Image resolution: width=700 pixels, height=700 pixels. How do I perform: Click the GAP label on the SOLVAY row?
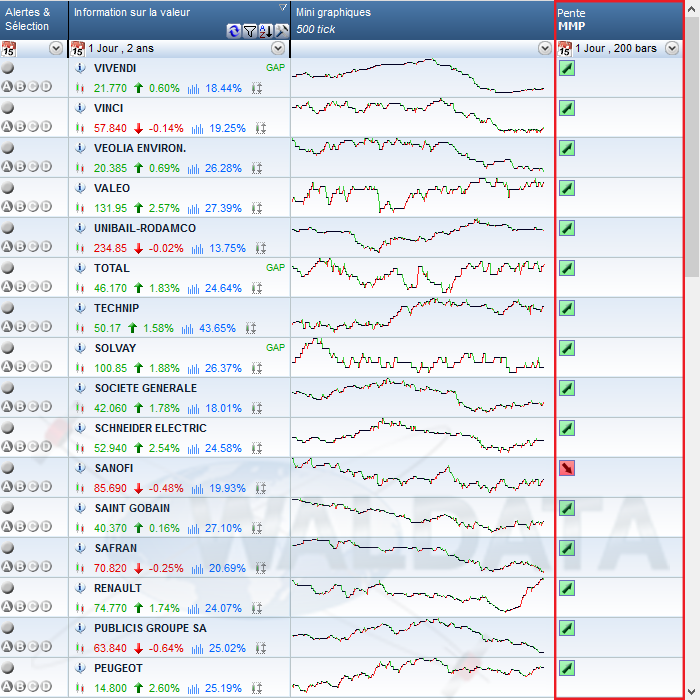[275, 347]
